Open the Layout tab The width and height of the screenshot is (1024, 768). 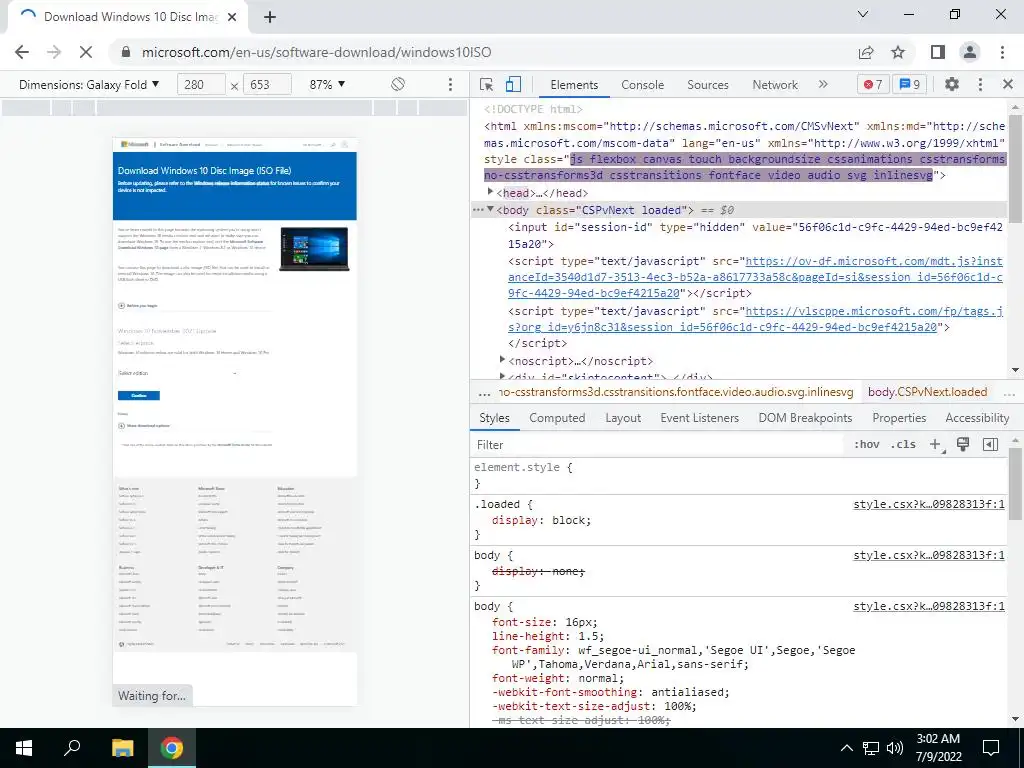tap(623, 418)
